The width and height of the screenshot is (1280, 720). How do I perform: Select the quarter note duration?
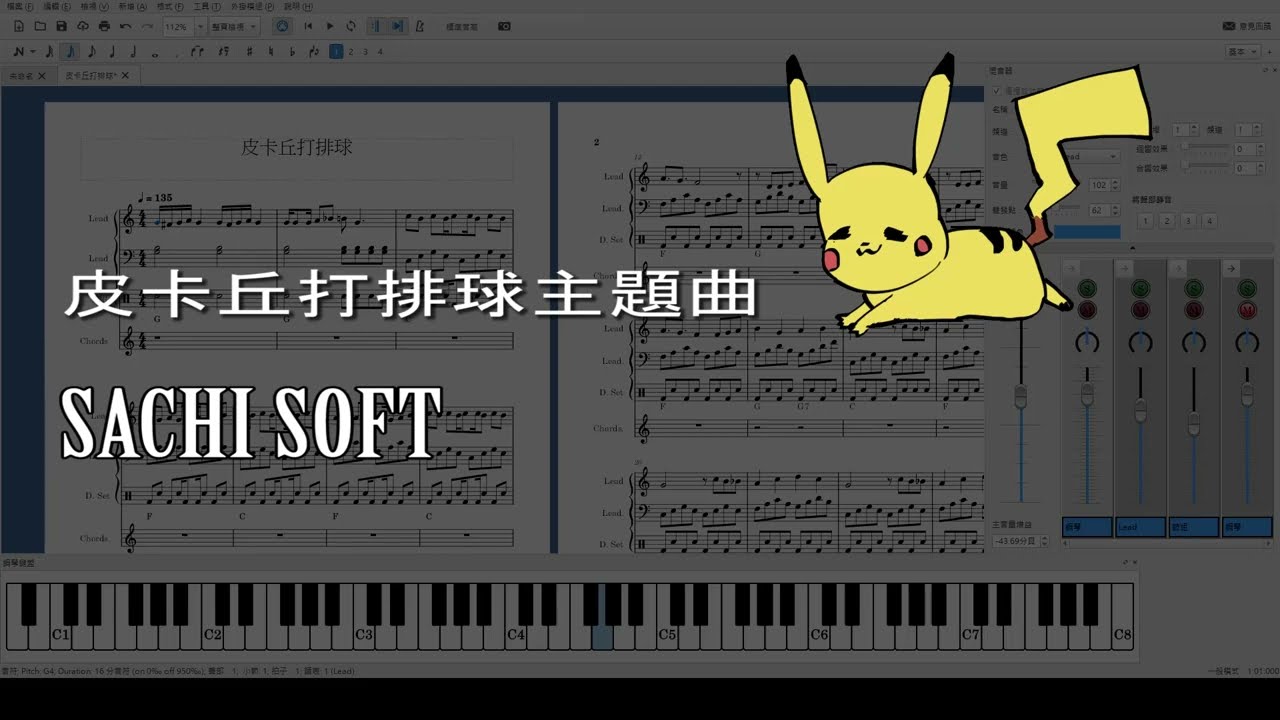coord(112,51)
